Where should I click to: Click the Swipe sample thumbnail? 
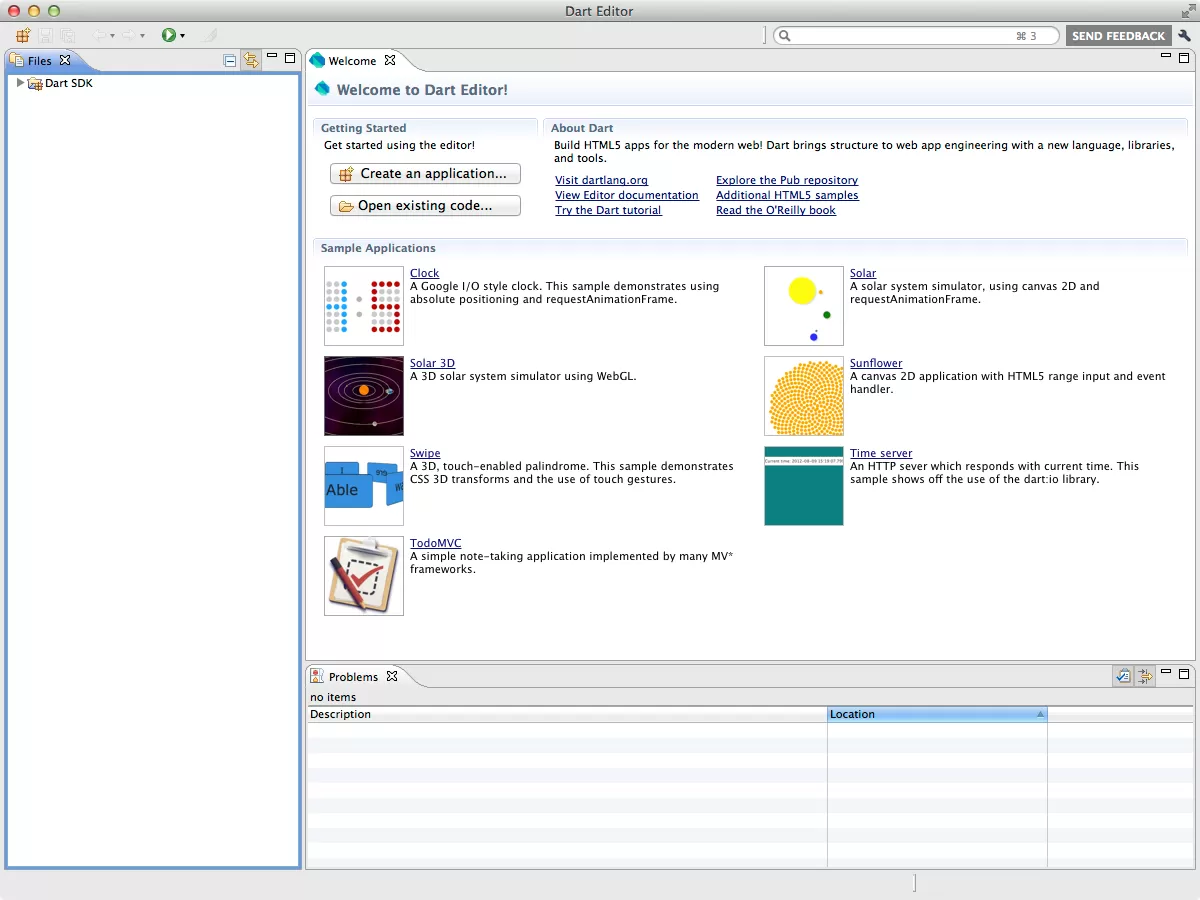click(364, 486)
